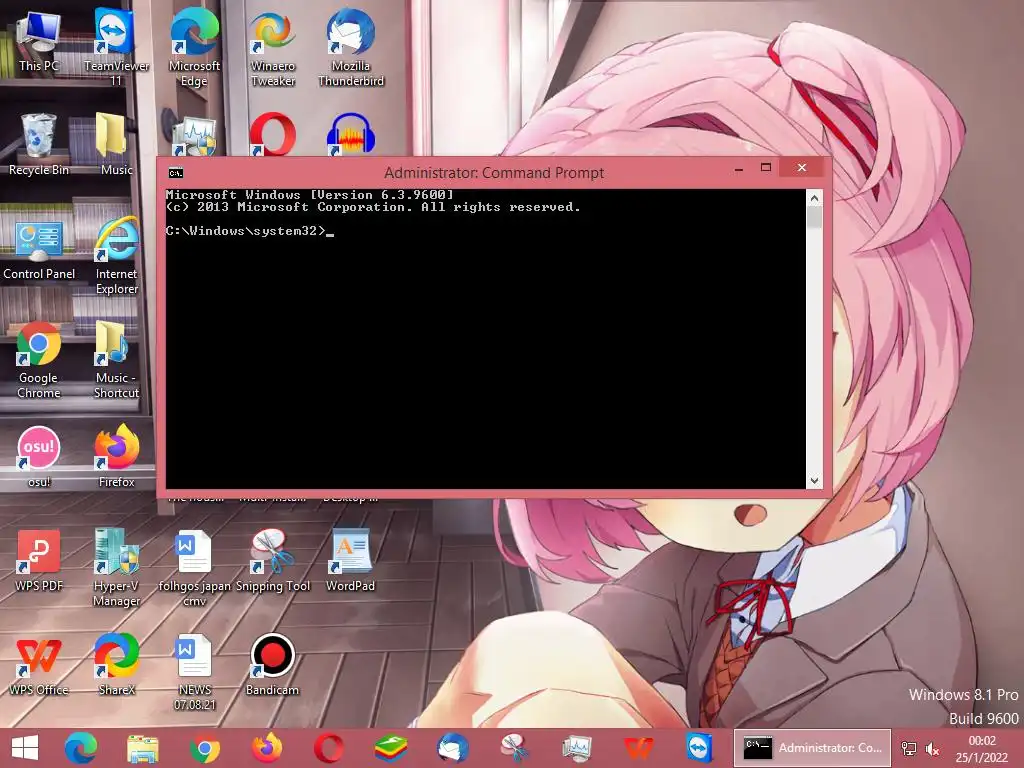The image size is (1024, 768).
Task: Launch Chrome from the taskbar
Action: click(x=205, y=748)
